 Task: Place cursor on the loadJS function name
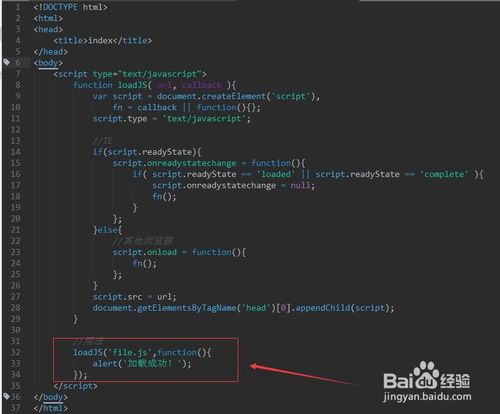point(133,85)
